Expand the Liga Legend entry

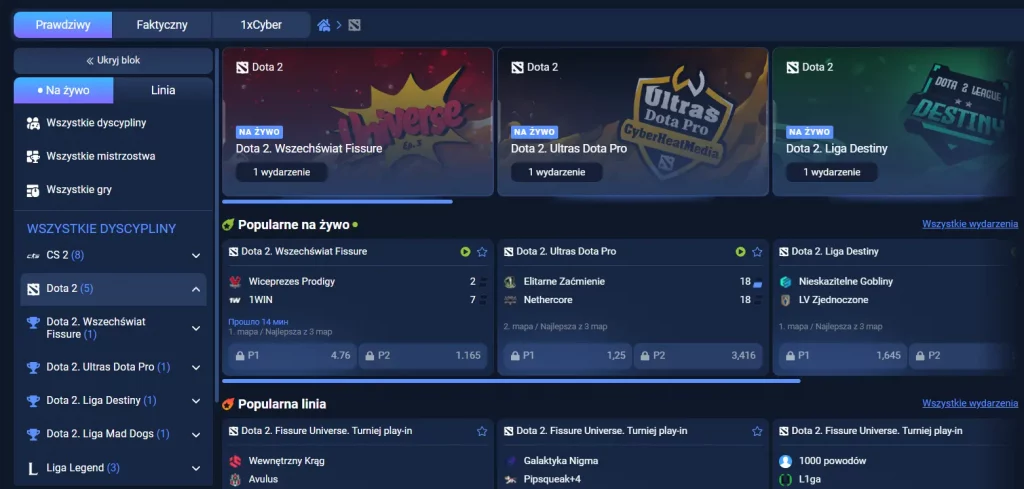[x=196, y=468]
